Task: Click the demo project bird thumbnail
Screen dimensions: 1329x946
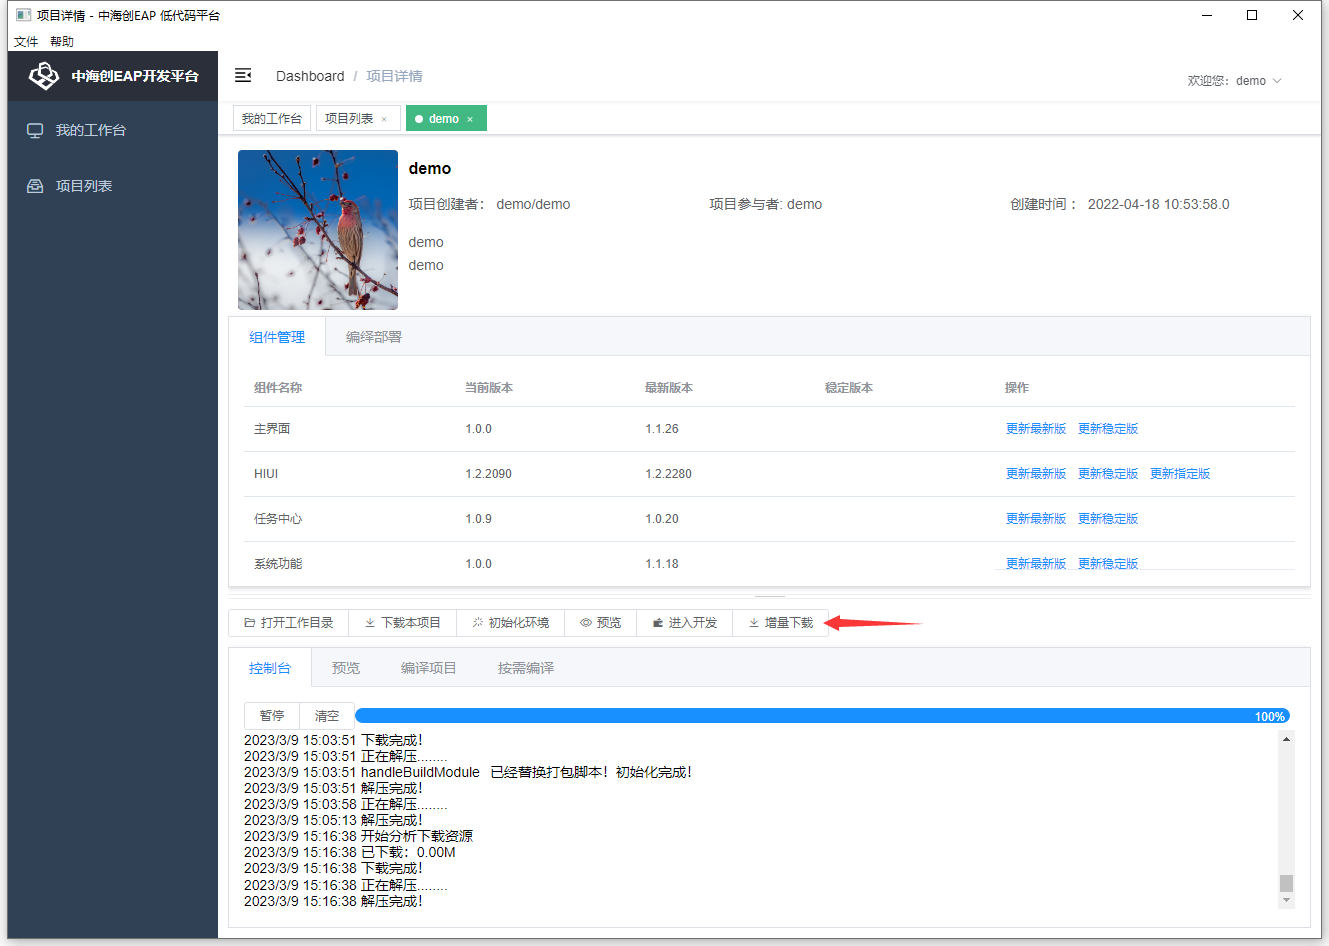Action: tap(318, 230)
